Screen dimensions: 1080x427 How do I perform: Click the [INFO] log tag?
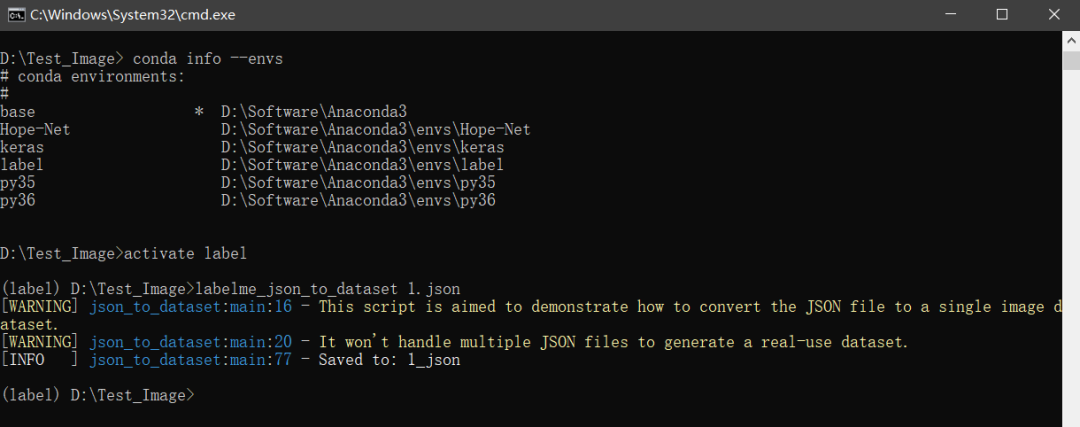(40, 360)
